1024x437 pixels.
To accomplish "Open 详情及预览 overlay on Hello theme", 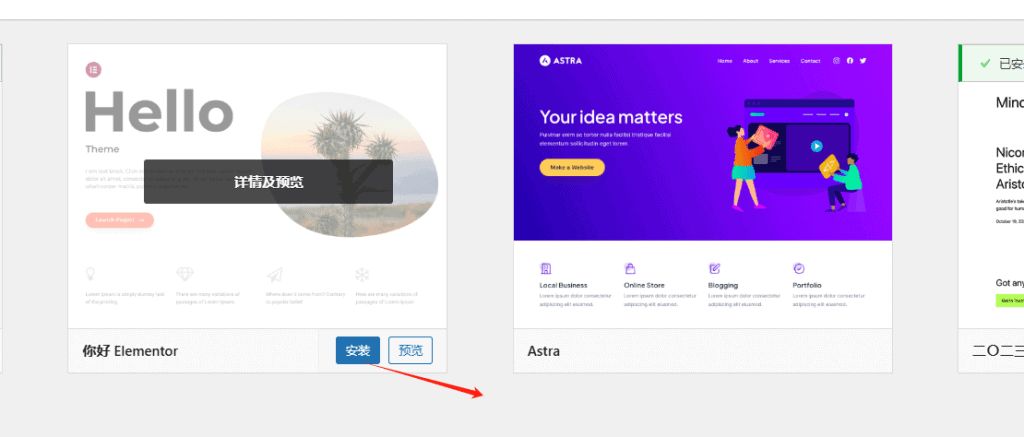I will click(268, 182).
